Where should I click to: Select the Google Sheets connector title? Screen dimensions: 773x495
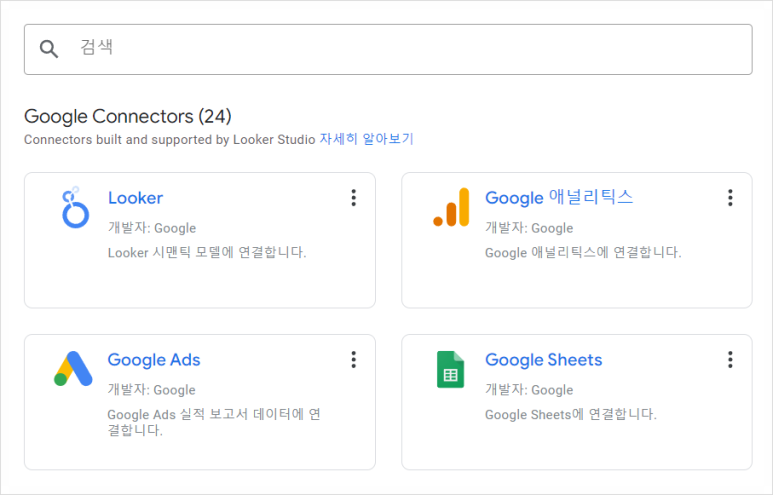(544, 360)
